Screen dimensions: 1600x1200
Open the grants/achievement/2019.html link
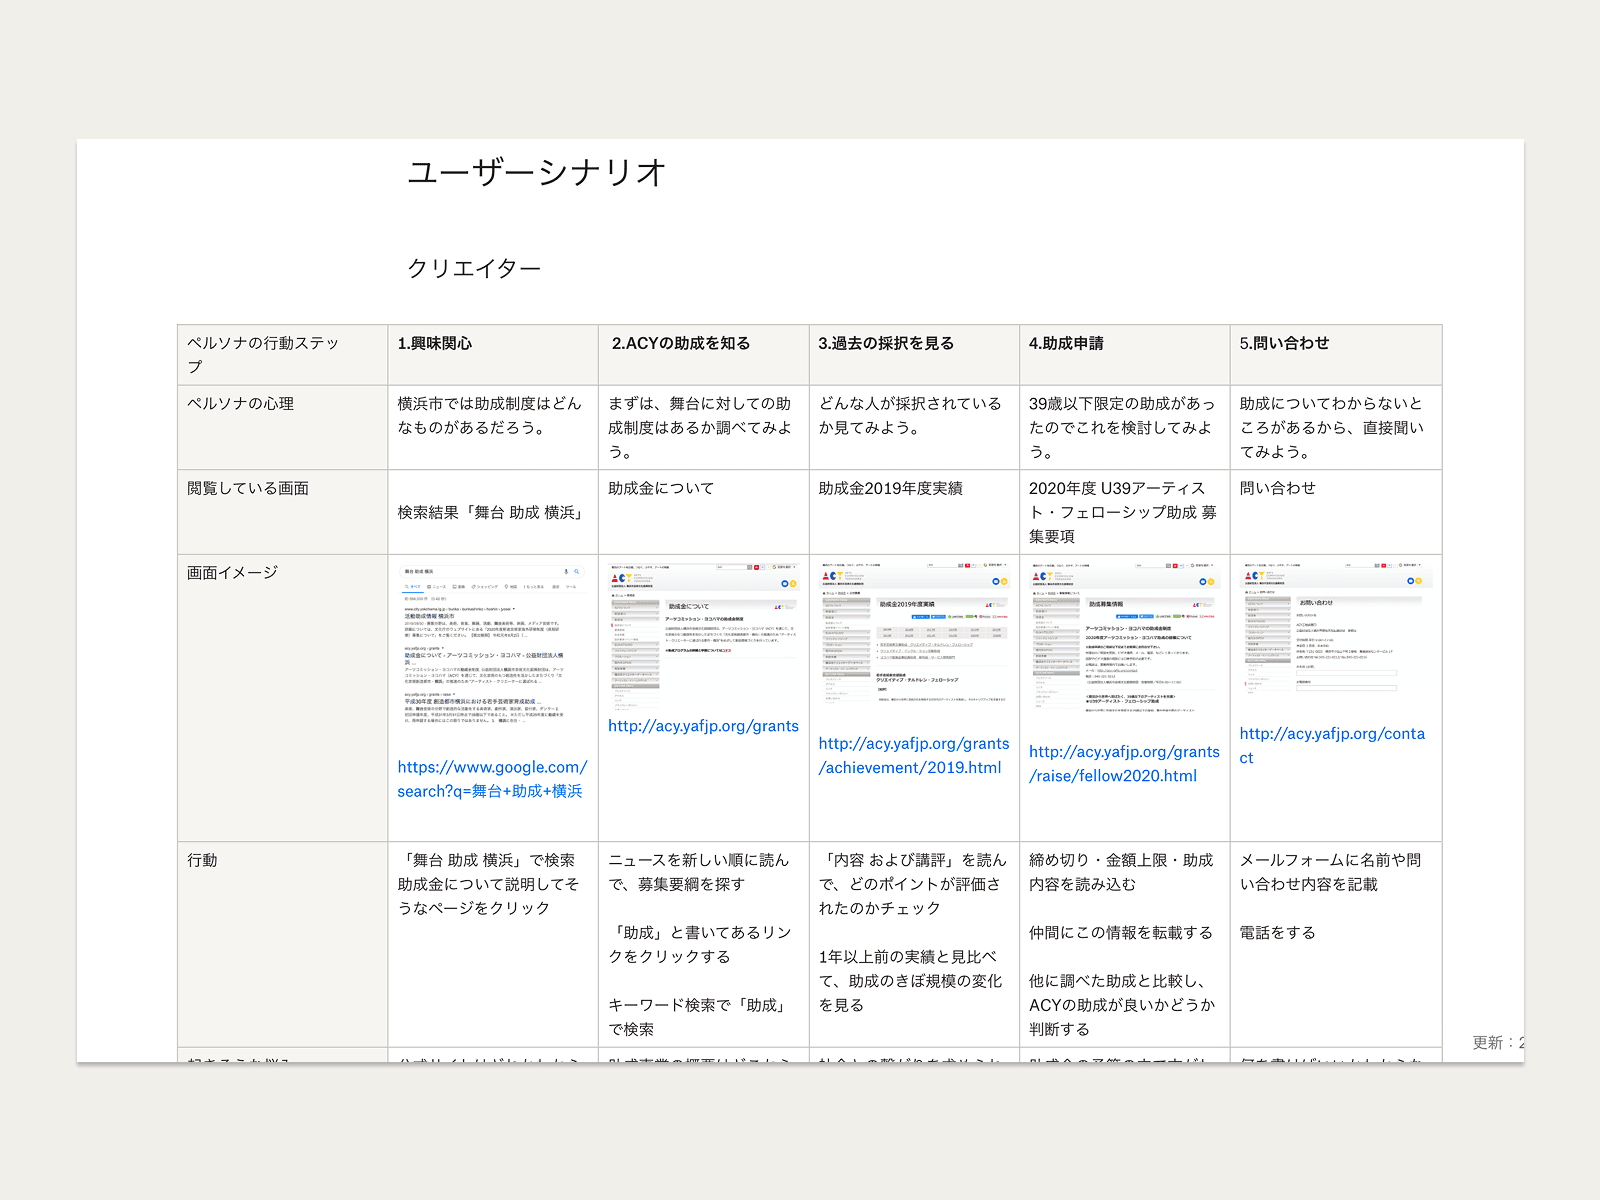(x=914, y=756)
